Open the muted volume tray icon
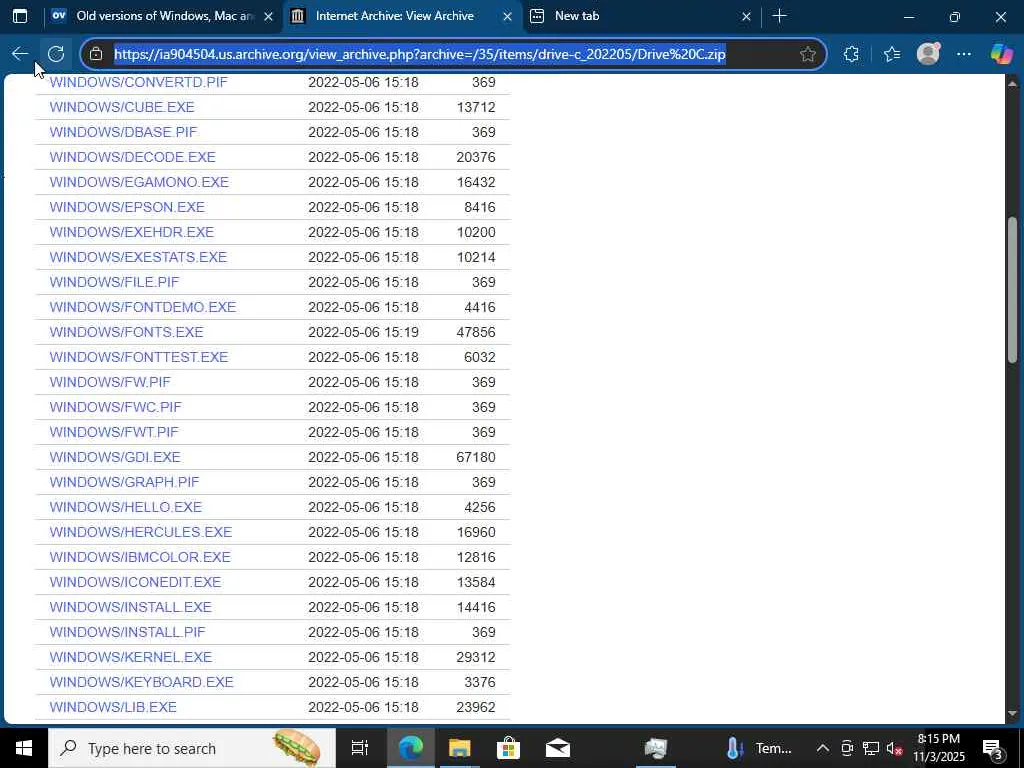1024x768 pixels. pos(894,748)
